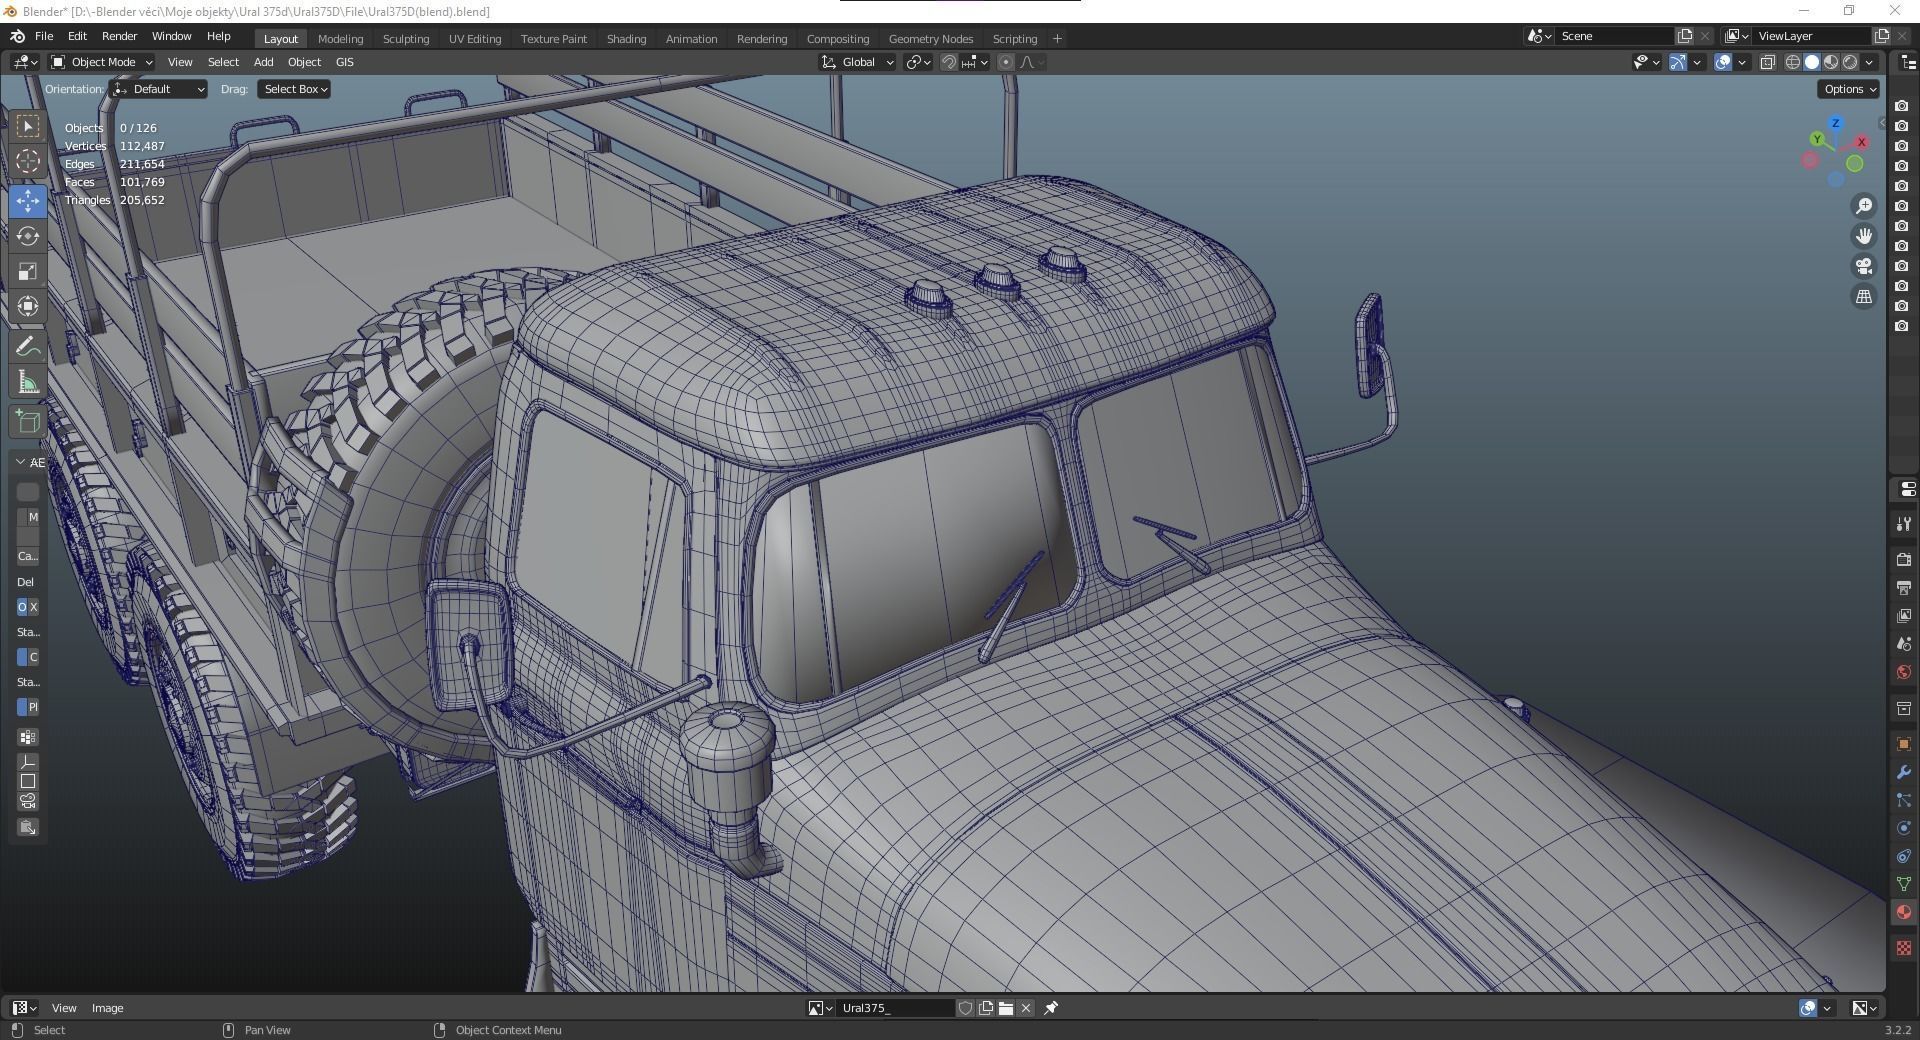Open the Object Data properties tab
The height and width of the screenshot is (1040, 1920).
tap(1903, 884)
